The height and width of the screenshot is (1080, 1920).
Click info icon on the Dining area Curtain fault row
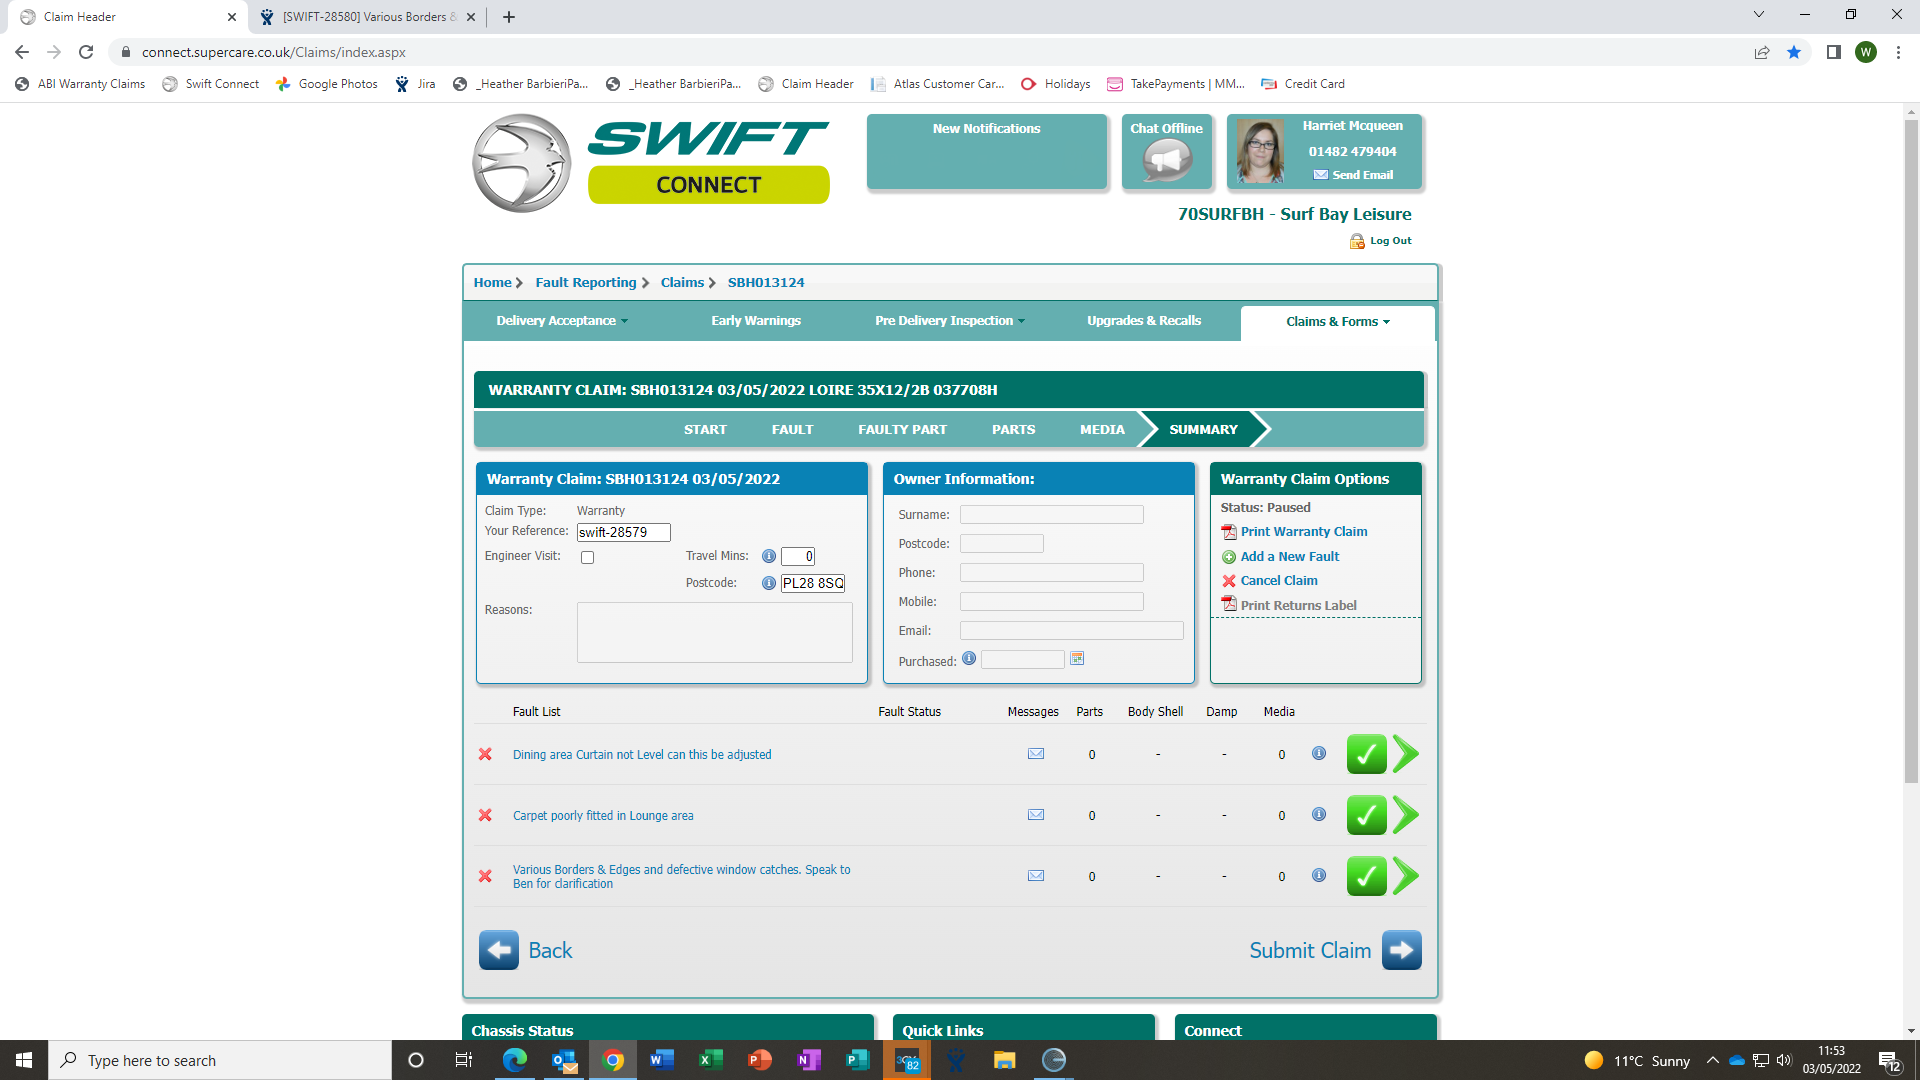[1319, 754]
